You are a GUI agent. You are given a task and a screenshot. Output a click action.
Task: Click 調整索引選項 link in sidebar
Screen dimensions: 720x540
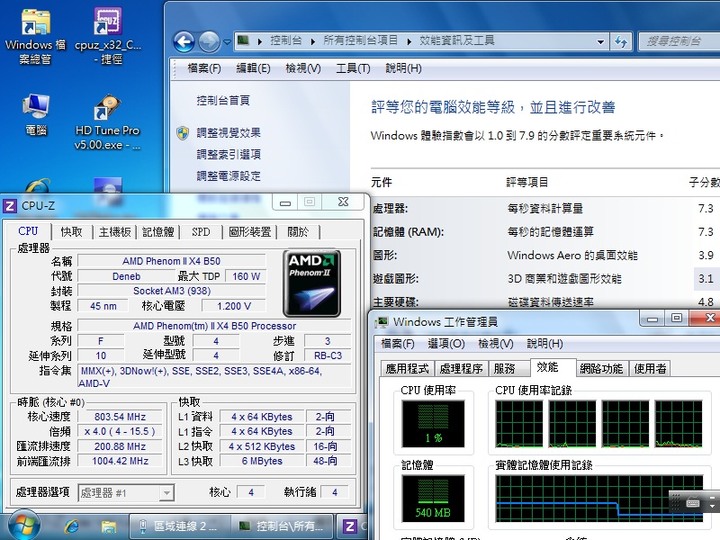[x=229, y=154]
